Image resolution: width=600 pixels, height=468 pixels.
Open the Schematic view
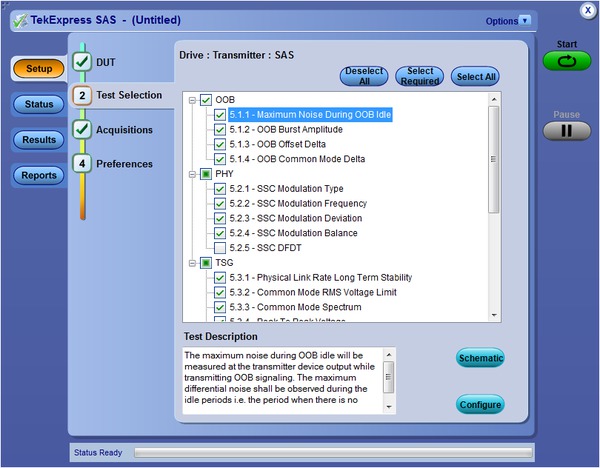tap(480, 358)
